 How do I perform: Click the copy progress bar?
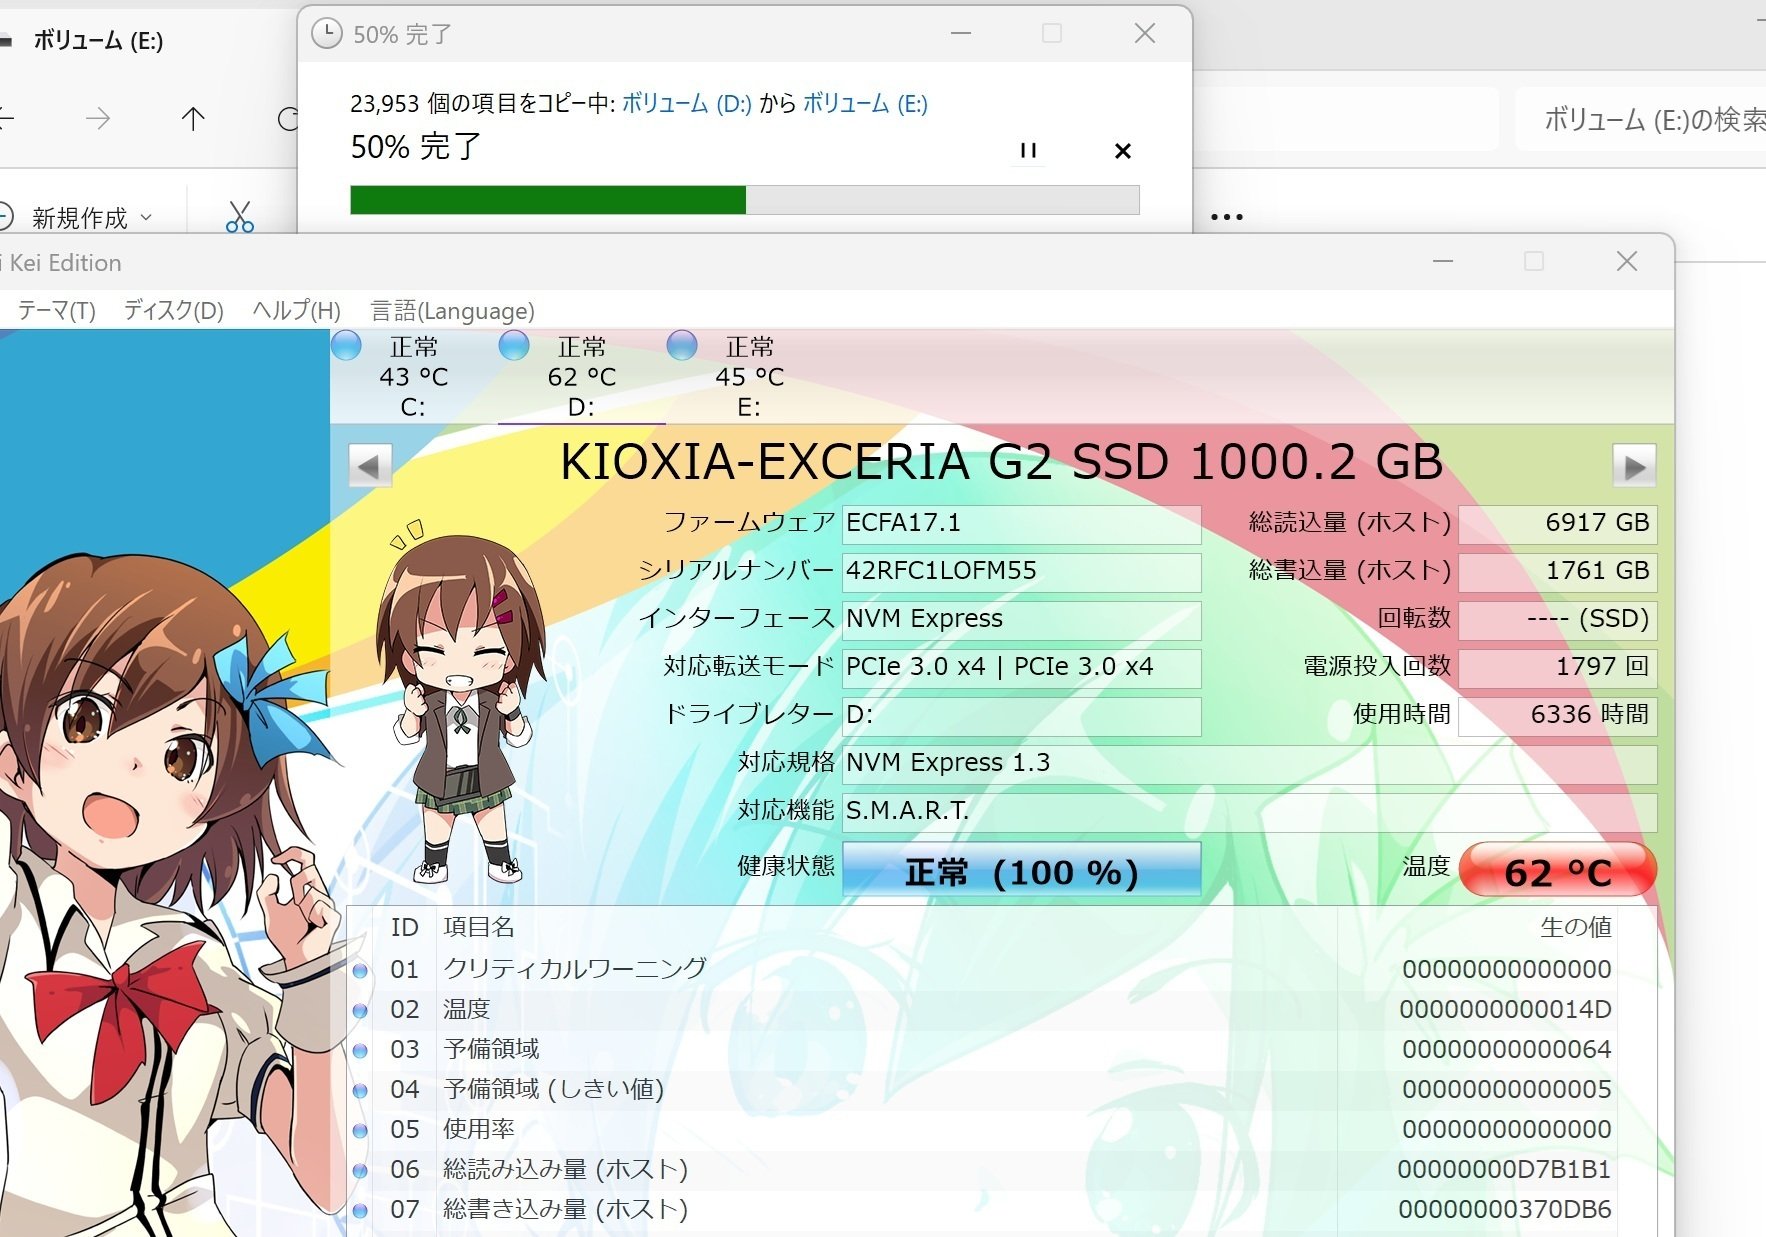[x=744, y=200]
